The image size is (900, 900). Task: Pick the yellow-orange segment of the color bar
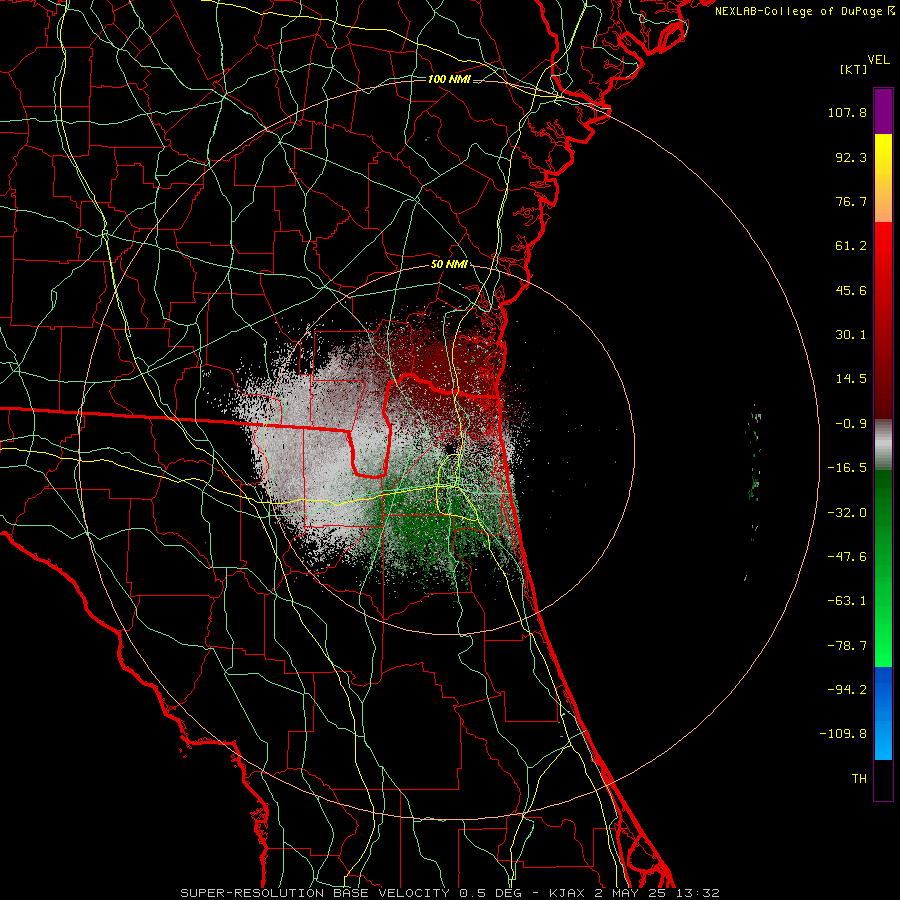pos(883,178)
